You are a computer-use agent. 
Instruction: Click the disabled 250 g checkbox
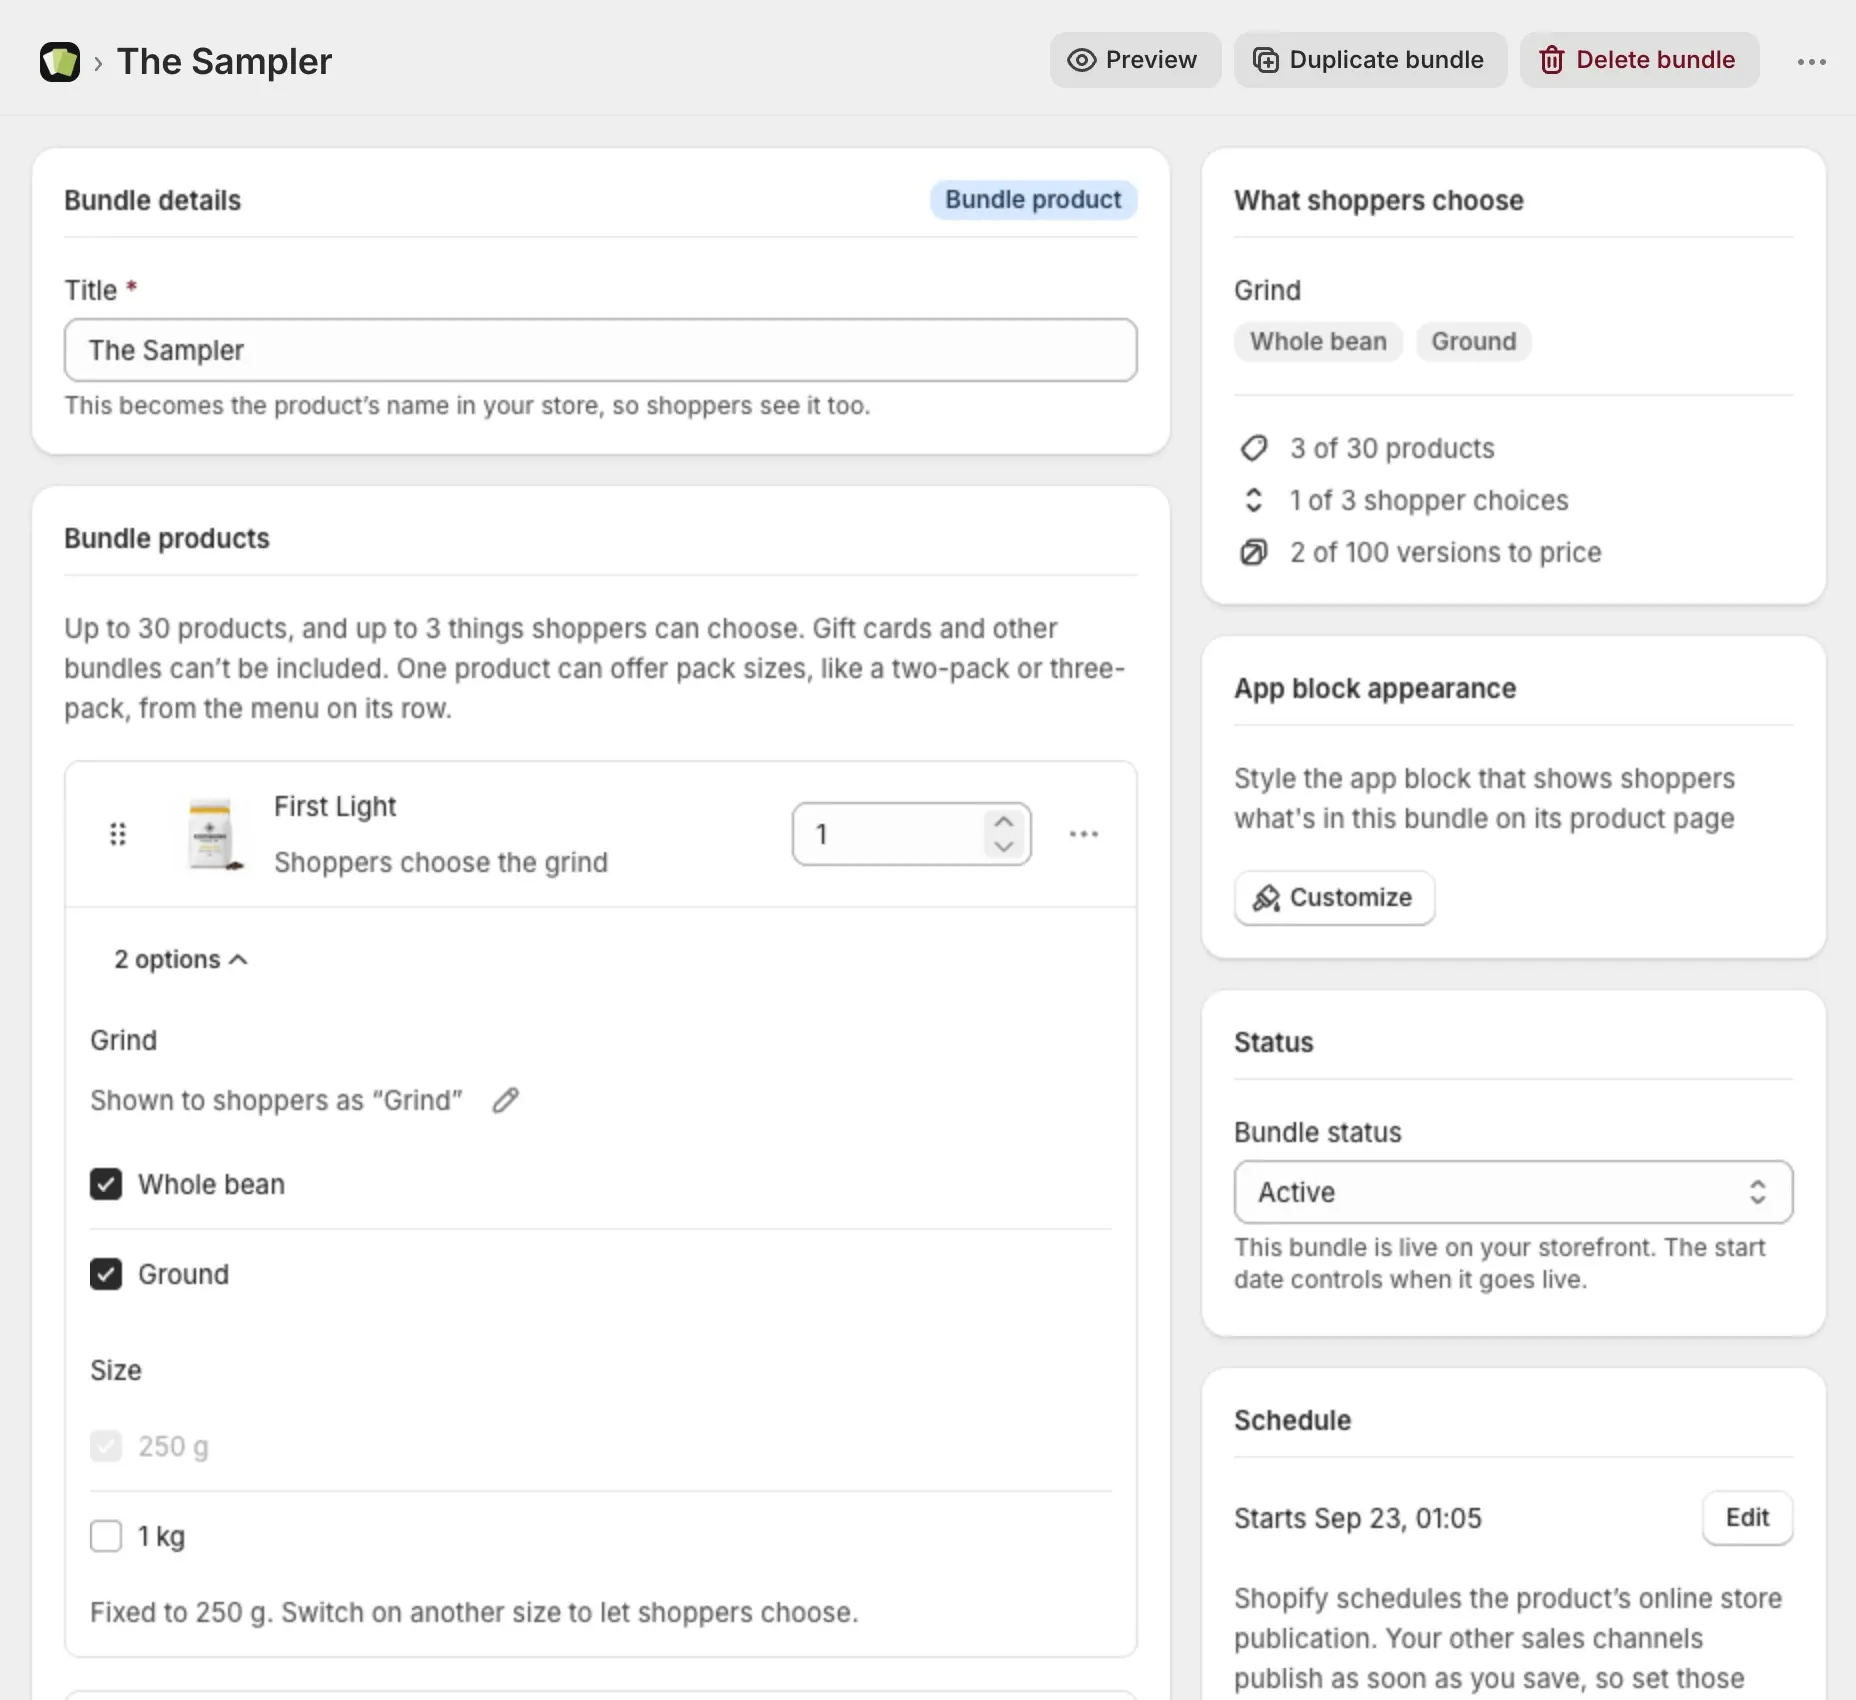(x=106, y=1446)
